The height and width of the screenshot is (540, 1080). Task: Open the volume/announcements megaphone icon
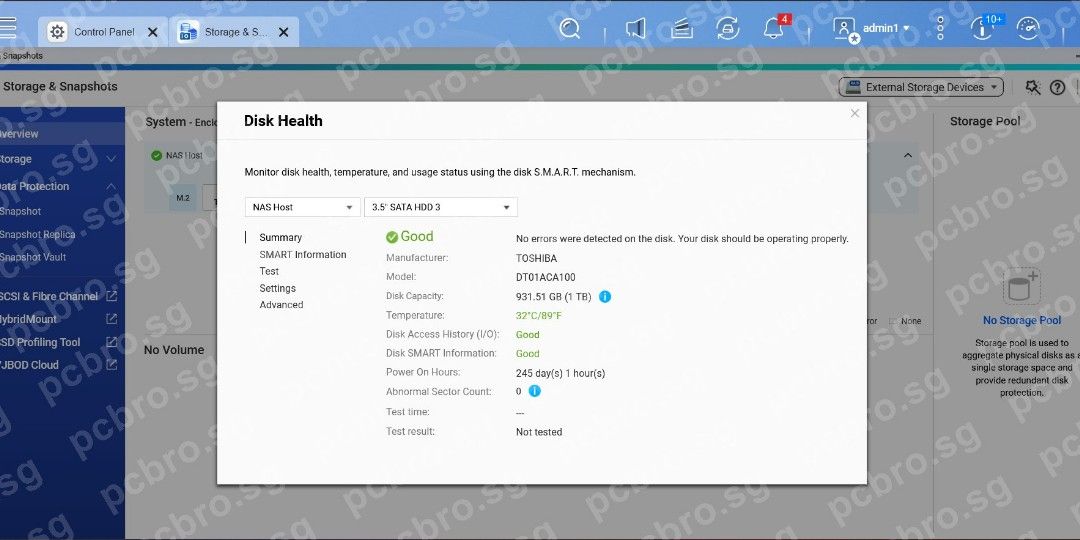point(636,28)
